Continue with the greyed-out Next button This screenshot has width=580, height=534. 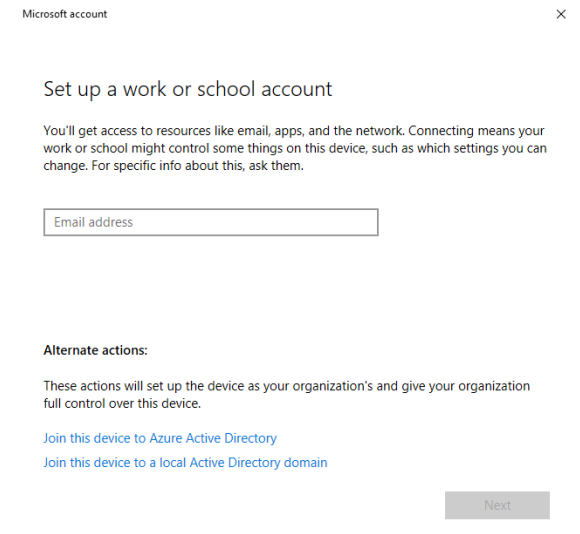[497, 505]
